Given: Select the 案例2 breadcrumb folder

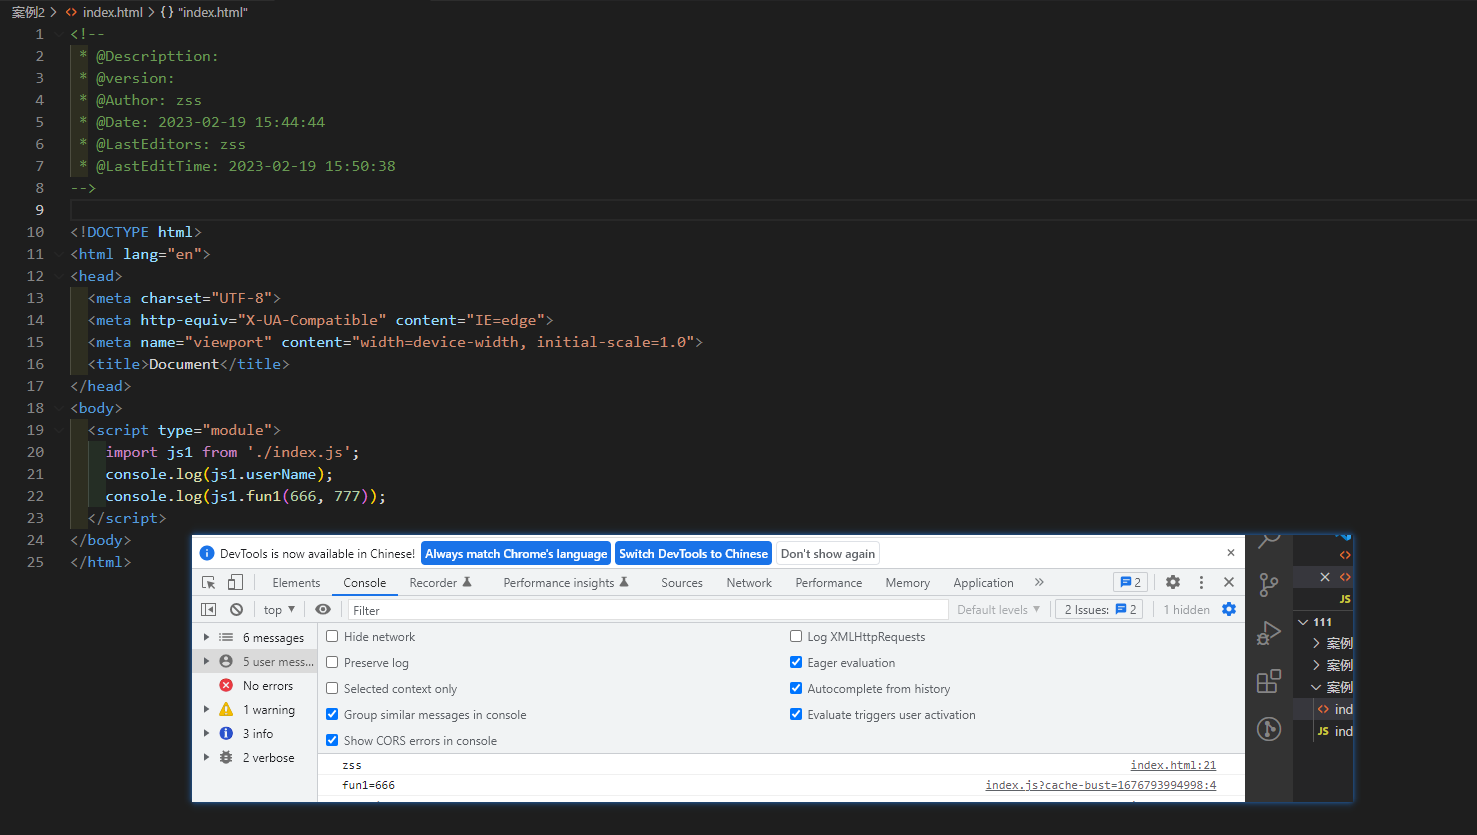Looking at the screenshot, I should pyautogui.click(x=28, y=12).
